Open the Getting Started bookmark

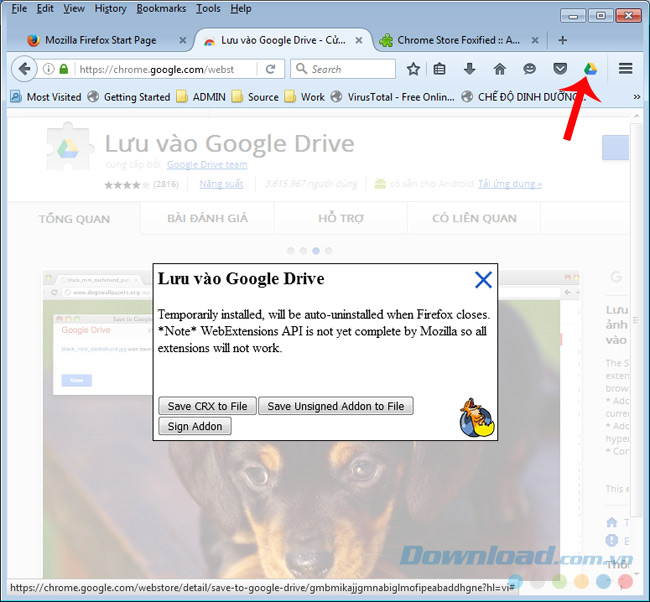(x=129, y=97)
